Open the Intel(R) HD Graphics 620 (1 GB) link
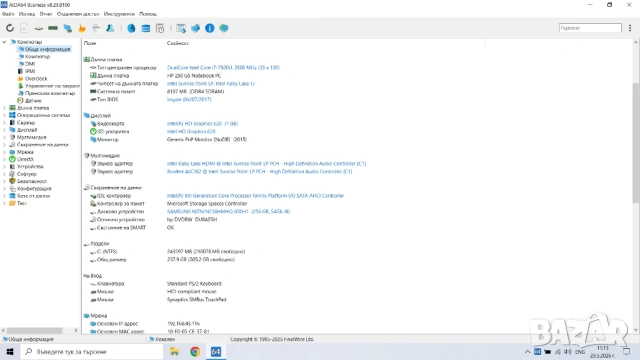Image resolution: width=640 pixels, height=360 pixels. pos(202,123)
